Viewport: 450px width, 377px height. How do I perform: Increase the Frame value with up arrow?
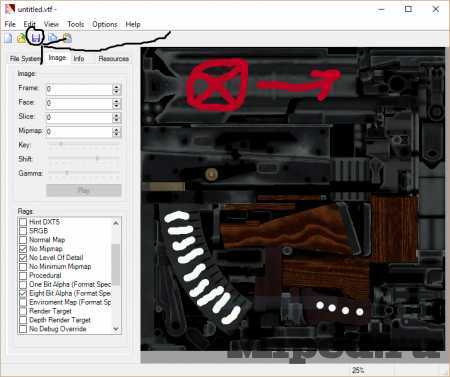pos(116,87)
